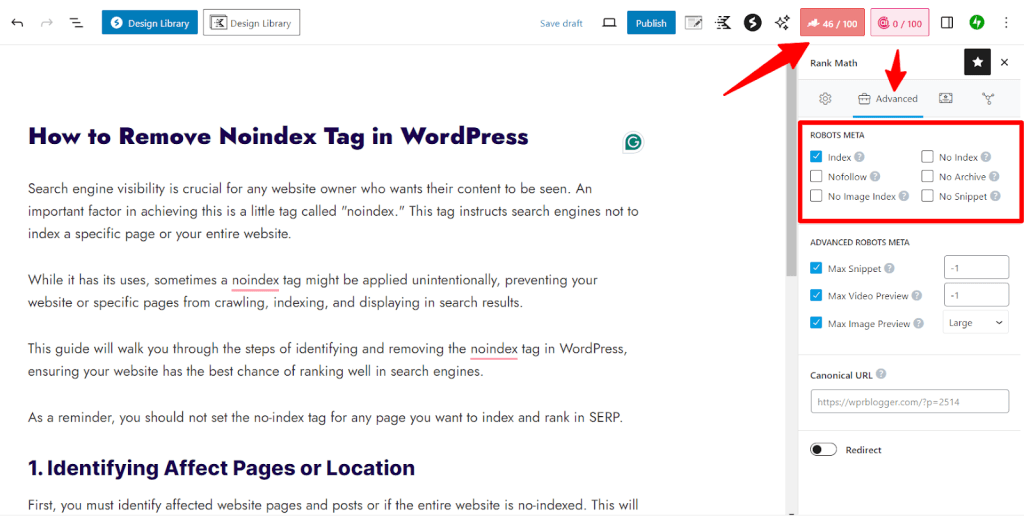Open the document overview list icon
This screenshot has height=528, width=1024.
[x=76, y=23]
